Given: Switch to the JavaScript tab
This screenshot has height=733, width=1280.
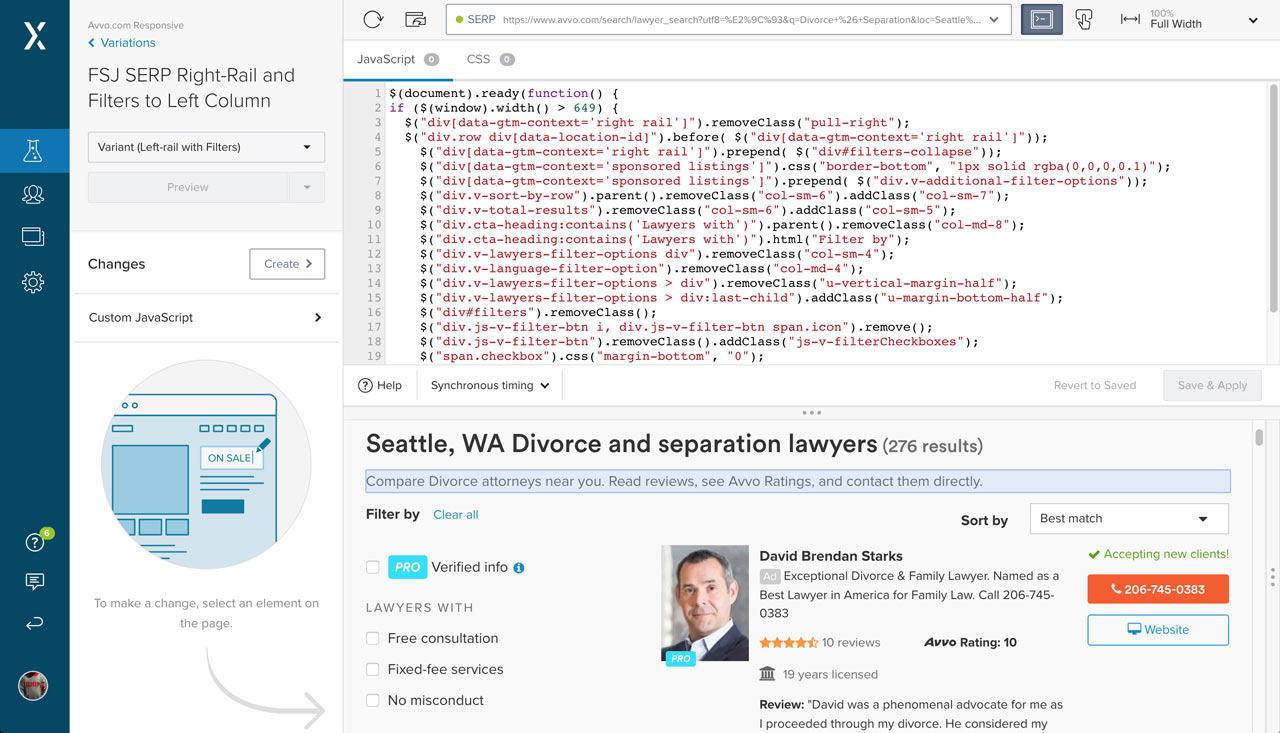Looking at the screenshot, I should coord(398,59).
